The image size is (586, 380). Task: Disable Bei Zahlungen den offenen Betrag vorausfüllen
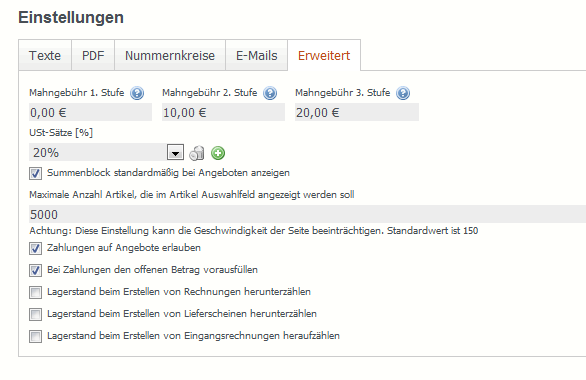36,270
